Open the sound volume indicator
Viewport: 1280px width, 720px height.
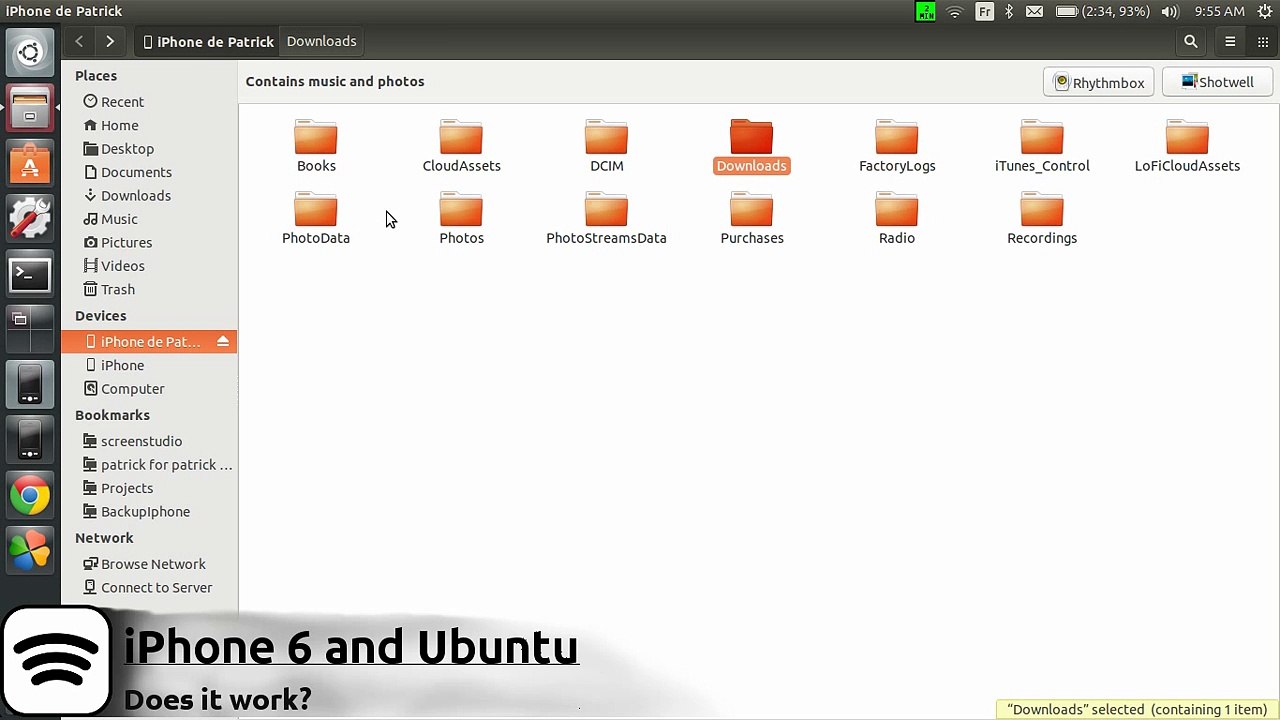[1170, 11]
